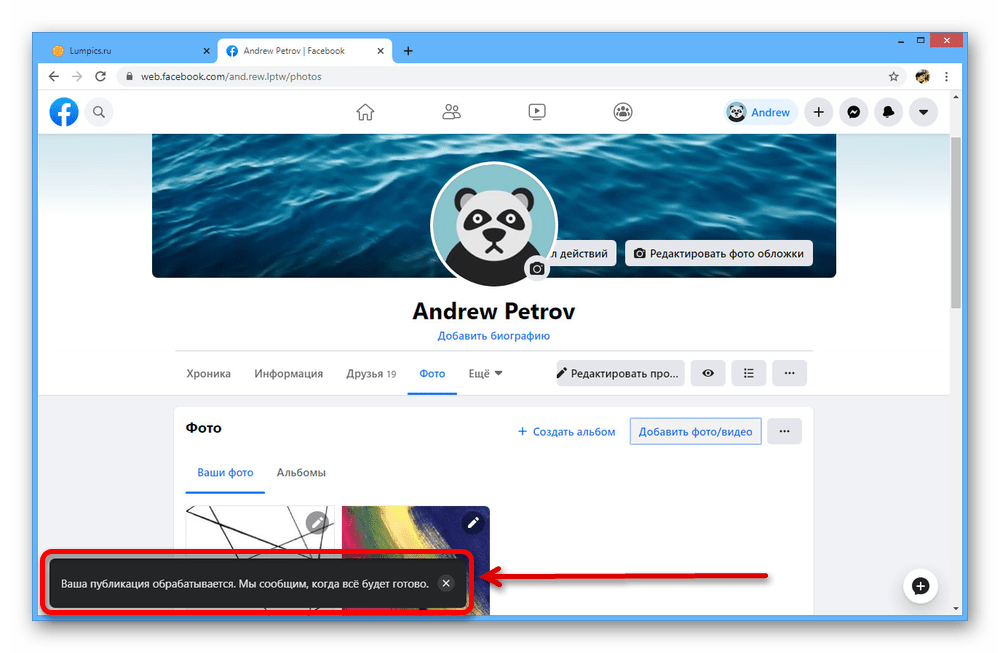Open the Groups icon in top navigation
Viewport: 1000px width, 653px height.
tap(623, 112)
